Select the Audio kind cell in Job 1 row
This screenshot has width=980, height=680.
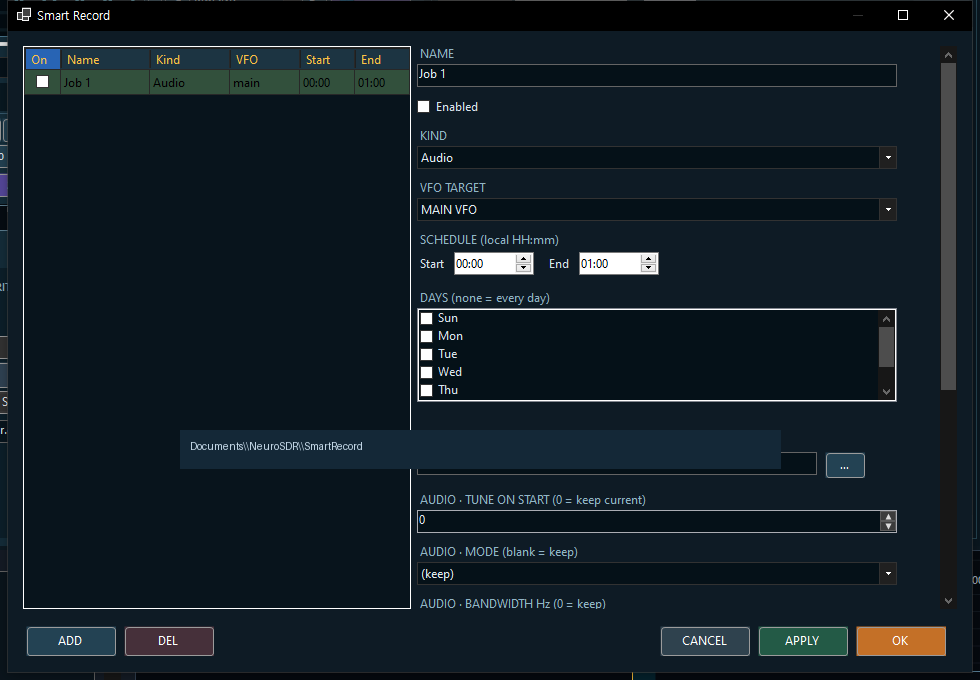[x=189, y=82]
